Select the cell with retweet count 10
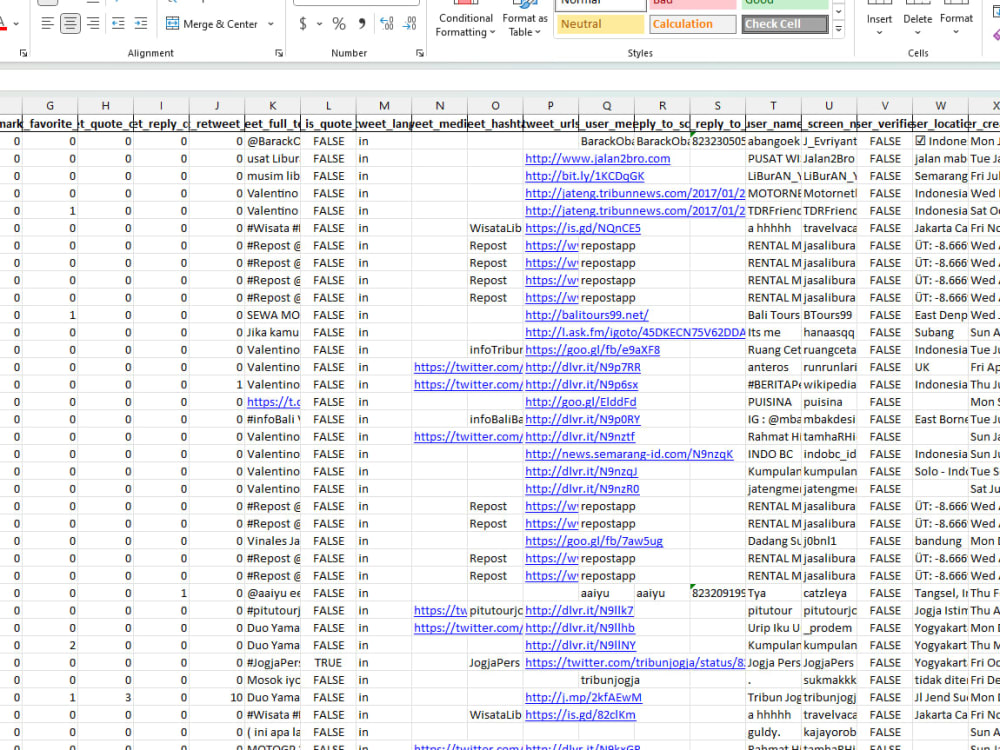 tap(217, 698)
